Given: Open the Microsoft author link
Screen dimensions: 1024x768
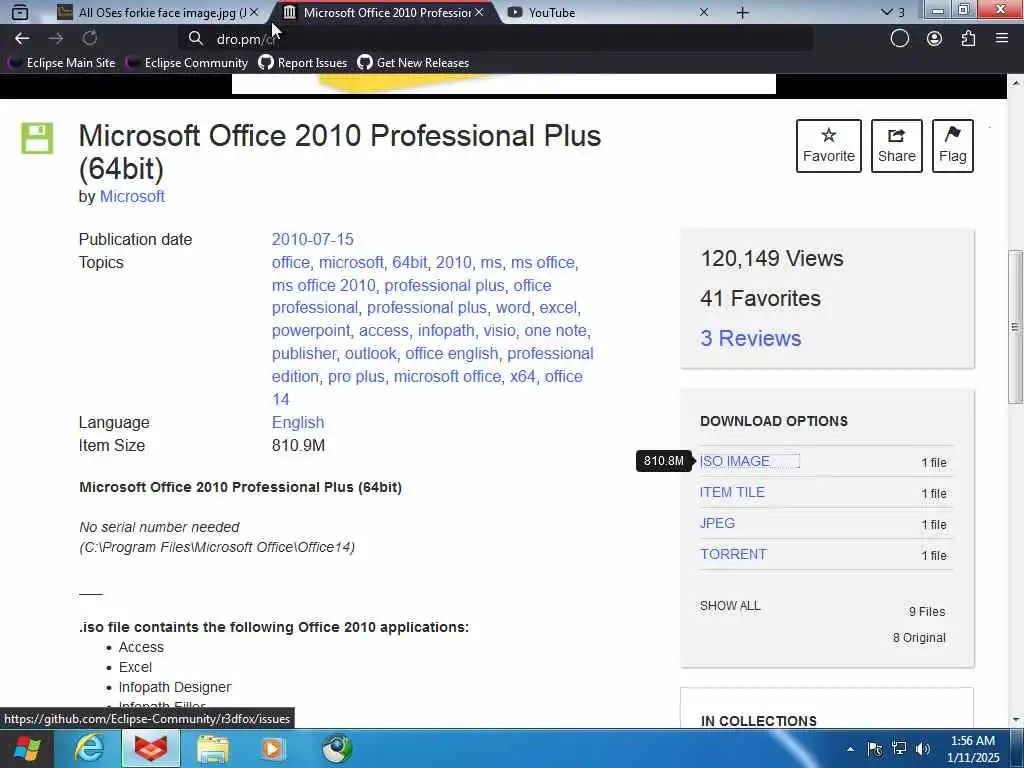Looking at the screenshot, I should [132, 197].
